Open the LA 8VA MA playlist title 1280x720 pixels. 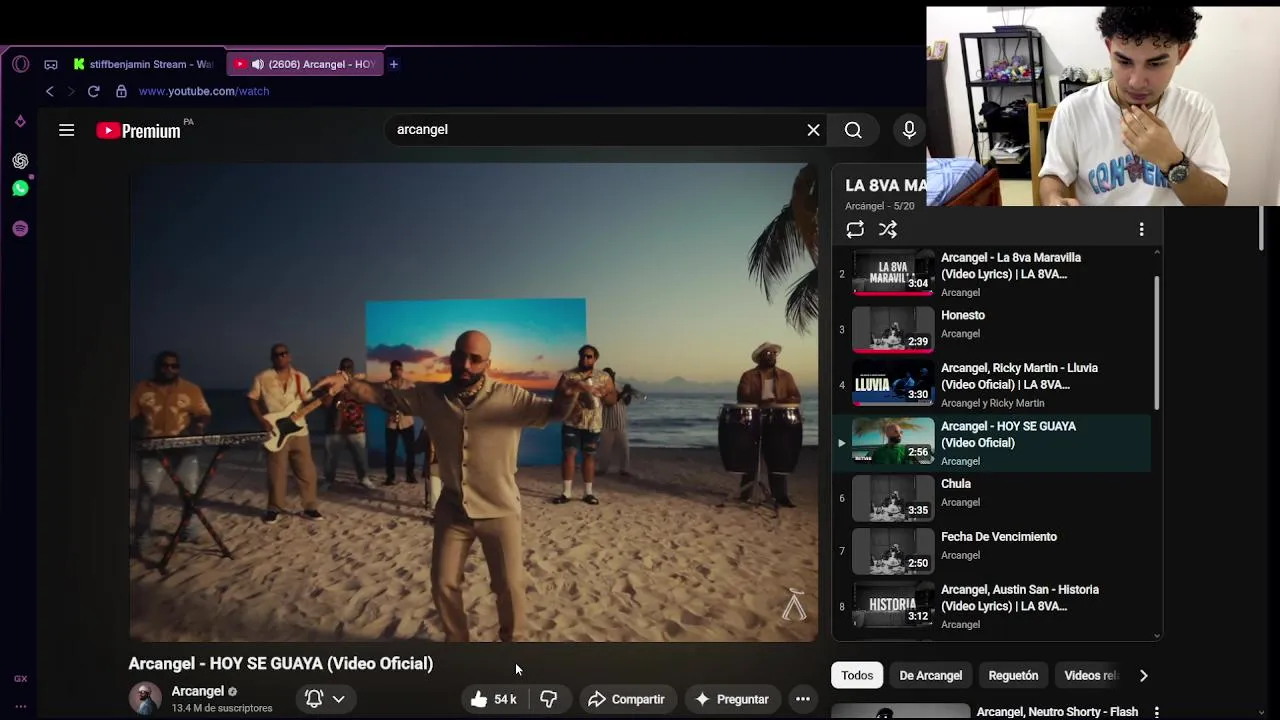pyautogui.click(x=886, y=186)
